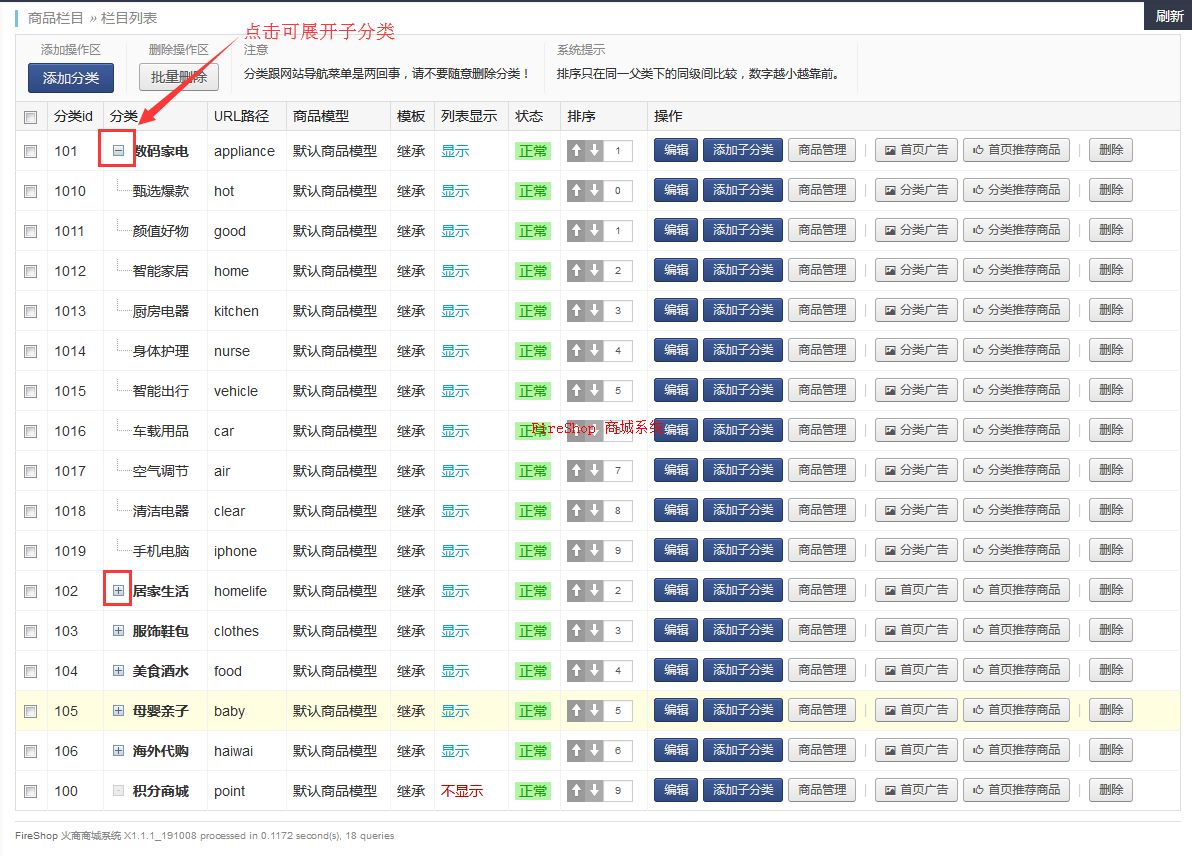The height and width of the screenshot is (856, 1192).
Task: Click the 正常 status of 美食酒水
Action: [532, 671]
